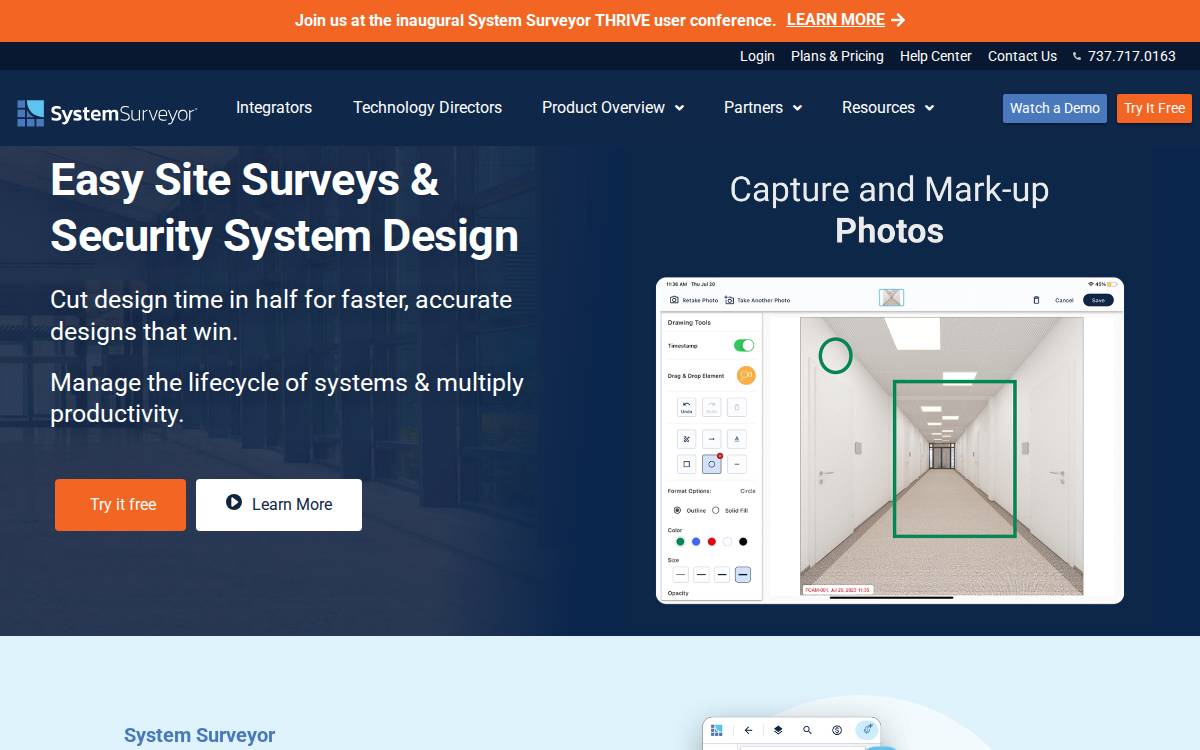The height and width of the screenshot is (750, 1200).
Task: Pick the green color swatch
Action: (x=680, y=542)
